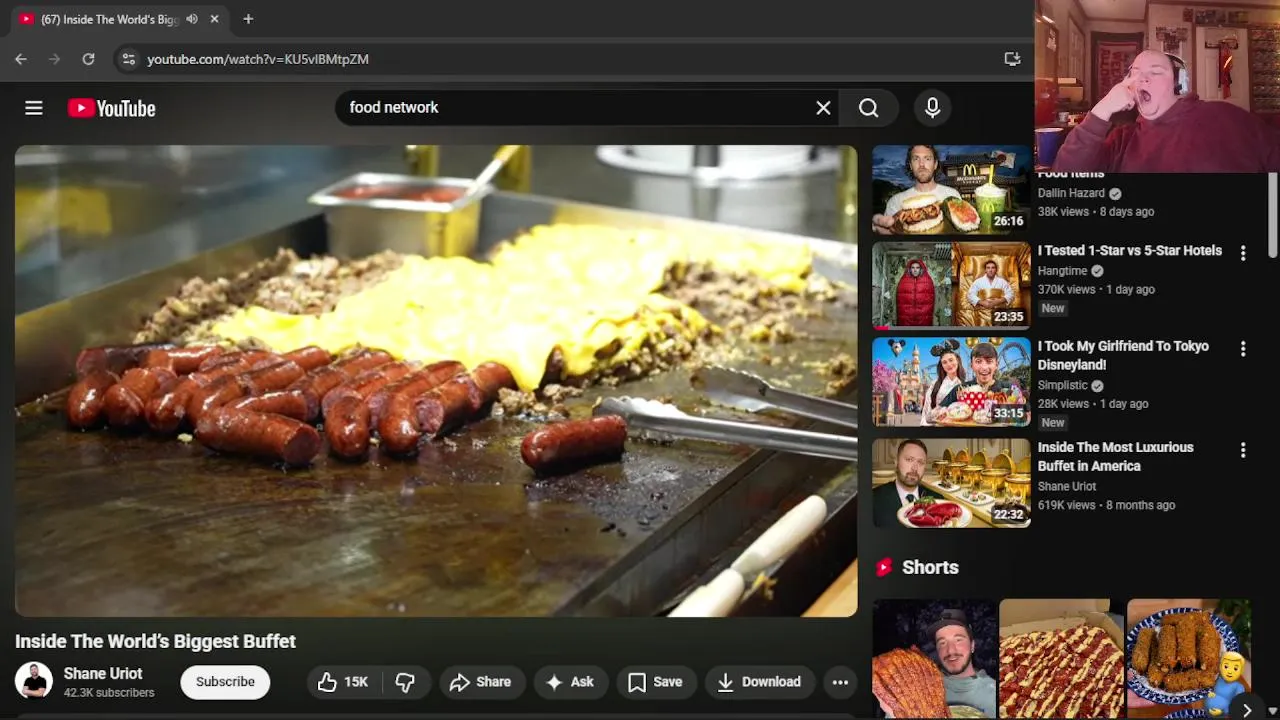Viewport: 1280px width, 720px height.
Task: Open the Hangtime channel name
Action: pyautogui.click(x=1062, y=271)
